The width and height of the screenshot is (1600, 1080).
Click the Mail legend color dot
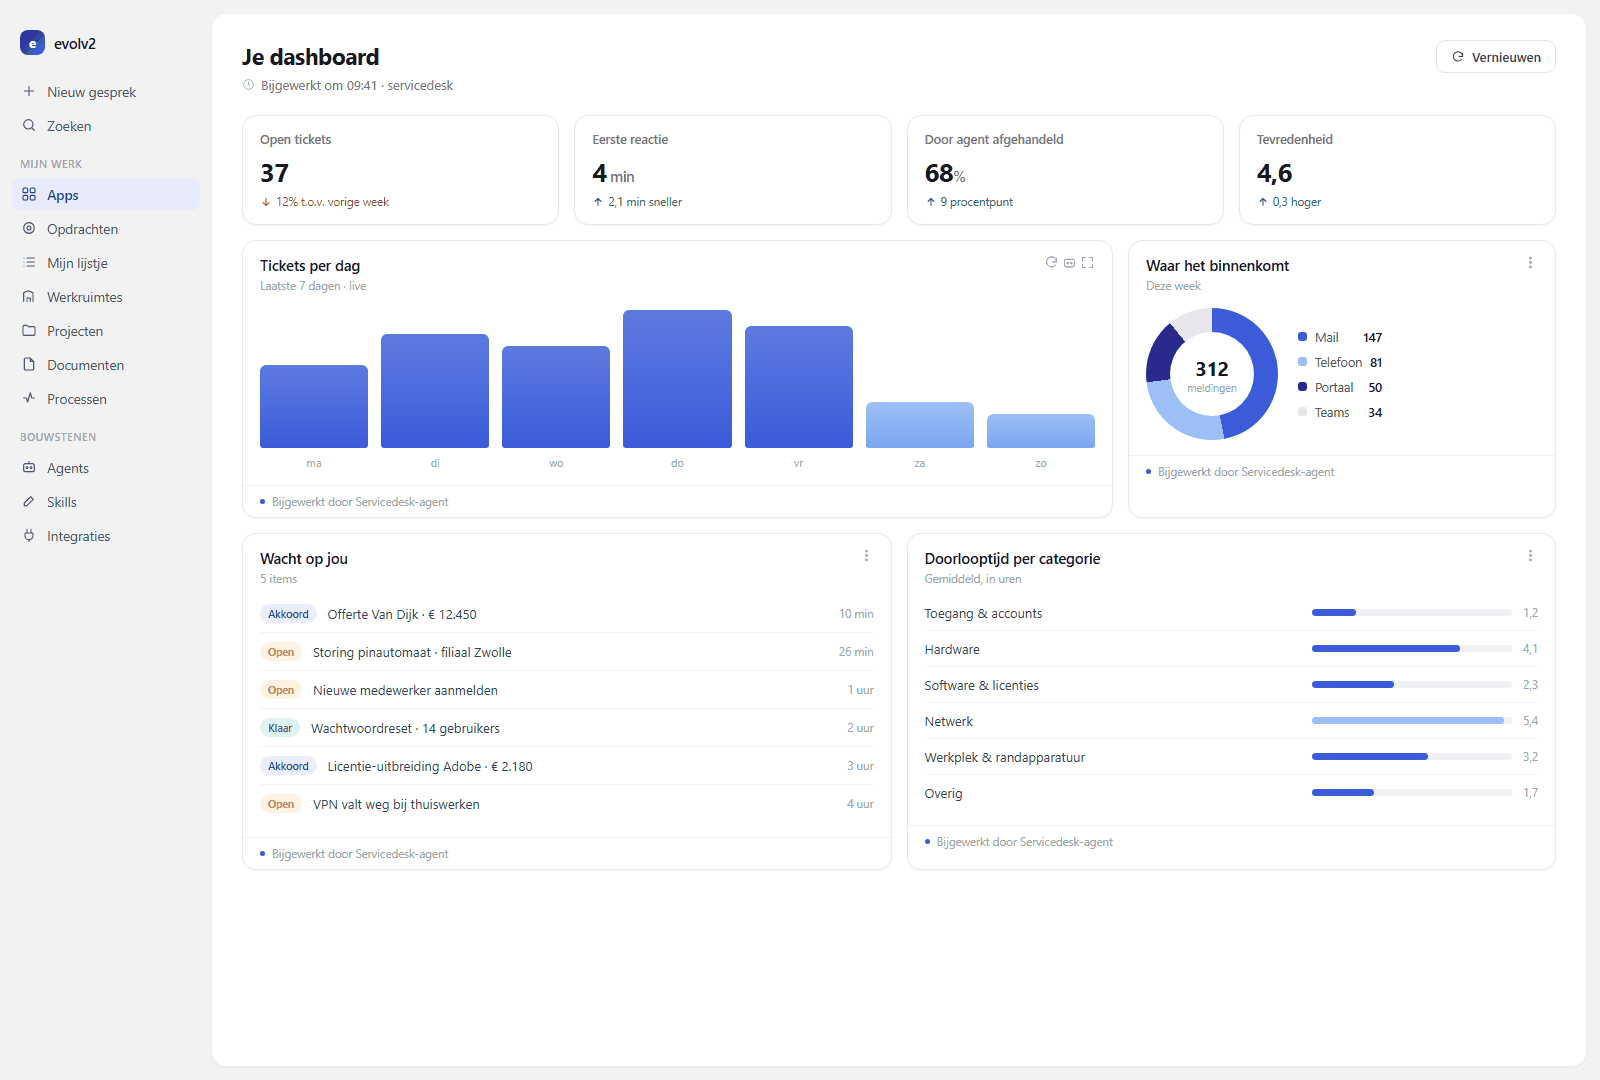coord(1302,337)
